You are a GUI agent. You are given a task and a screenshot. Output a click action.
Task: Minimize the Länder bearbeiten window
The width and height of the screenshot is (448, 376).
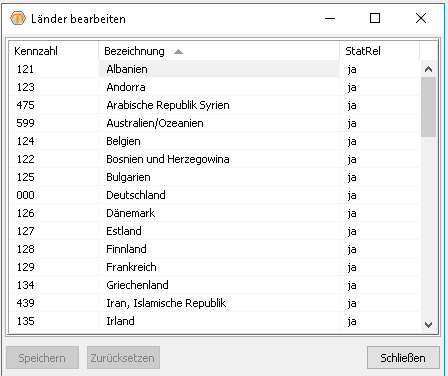coord(330,18)
